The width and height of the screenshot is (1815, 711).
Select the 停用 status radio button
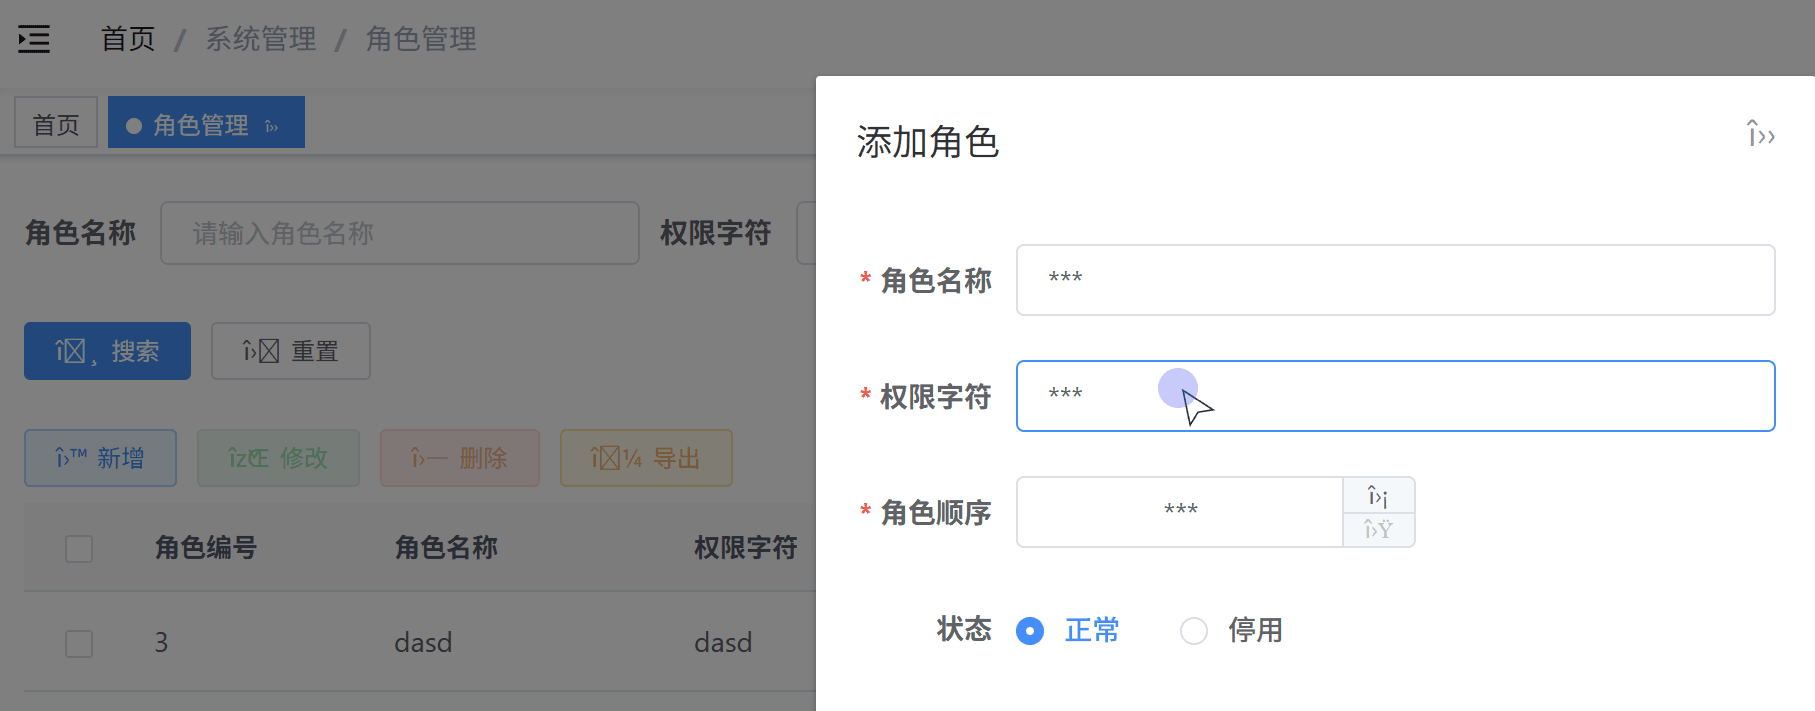pos(1194,630)
